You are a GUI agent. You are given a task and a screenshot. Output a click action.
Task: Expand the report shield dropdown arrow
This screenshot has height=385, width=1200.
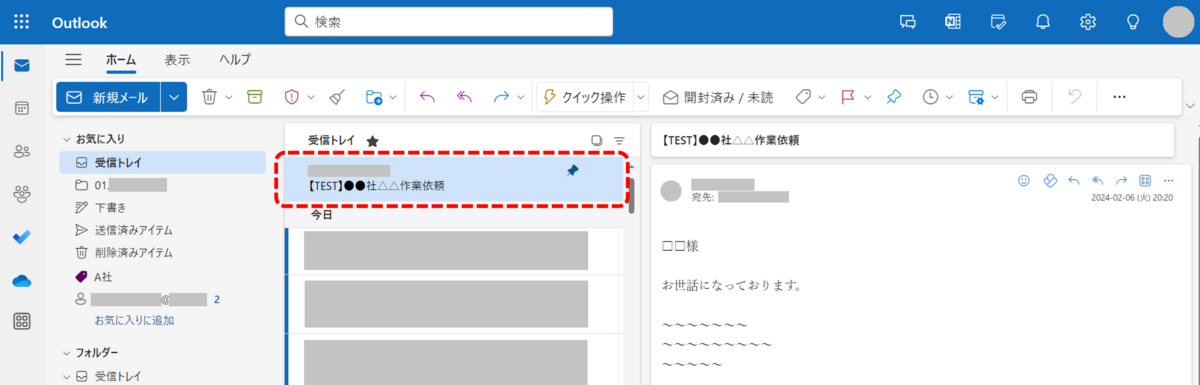click(x=311, y=97)
